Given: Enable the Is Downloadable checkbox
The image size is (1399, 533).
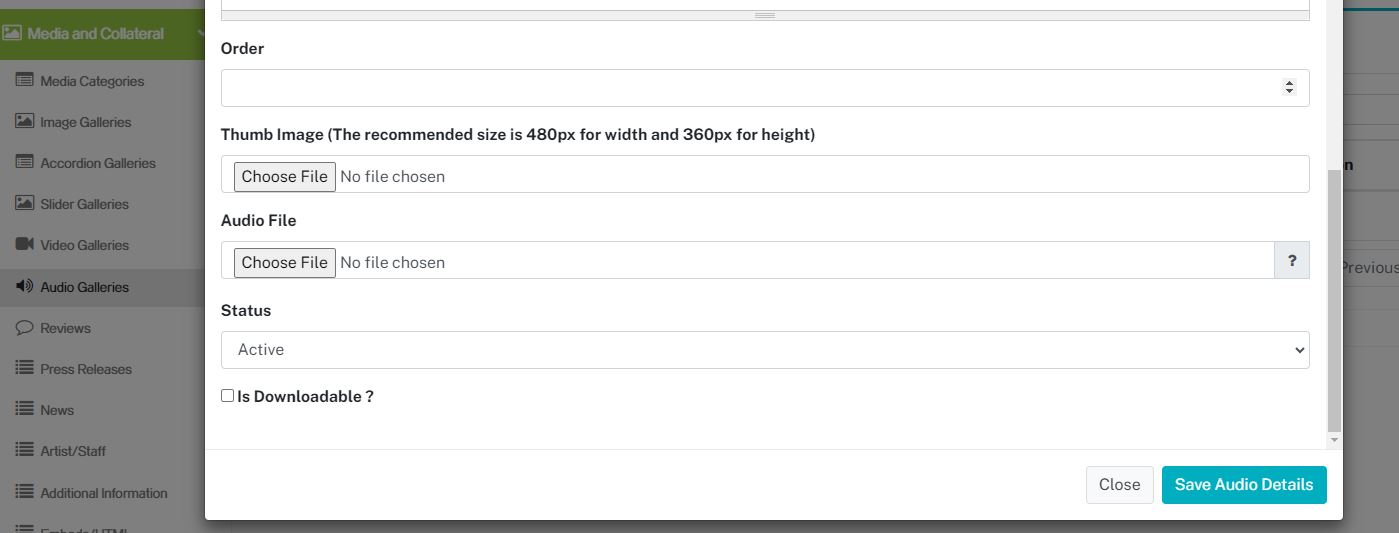Looking at the screenshot, I should (227, 396).
